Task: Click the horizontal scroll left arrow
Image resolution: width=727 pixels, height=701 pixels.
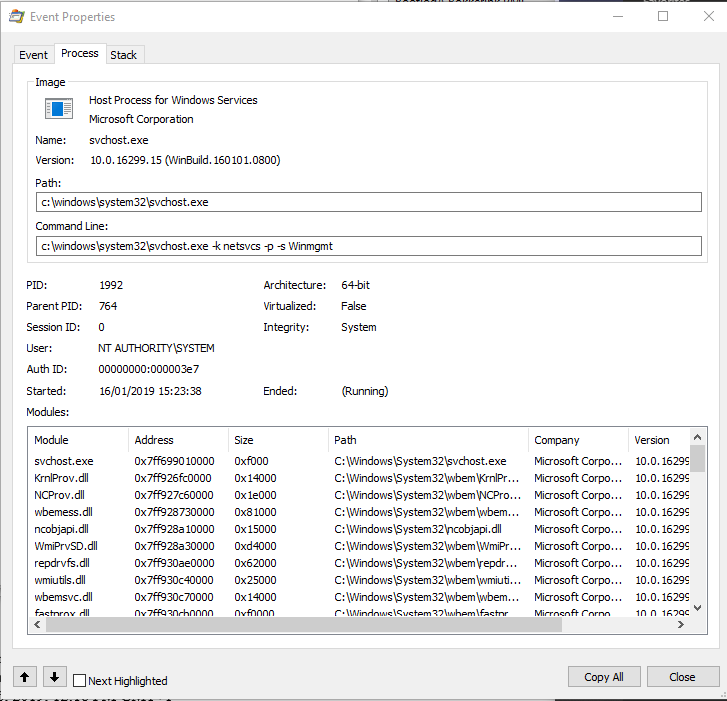Action: click(x=37, y=625)
